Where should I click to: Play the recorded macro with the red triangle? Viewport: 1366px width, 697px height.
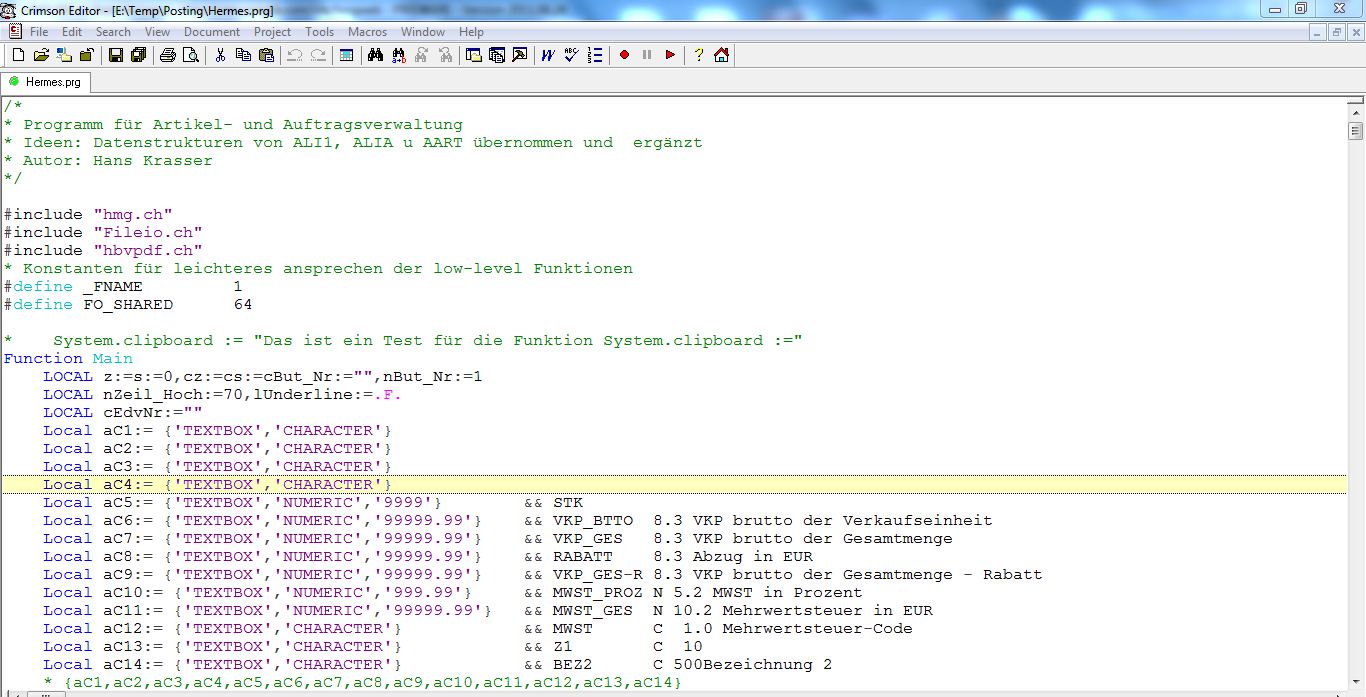(670, 55)
